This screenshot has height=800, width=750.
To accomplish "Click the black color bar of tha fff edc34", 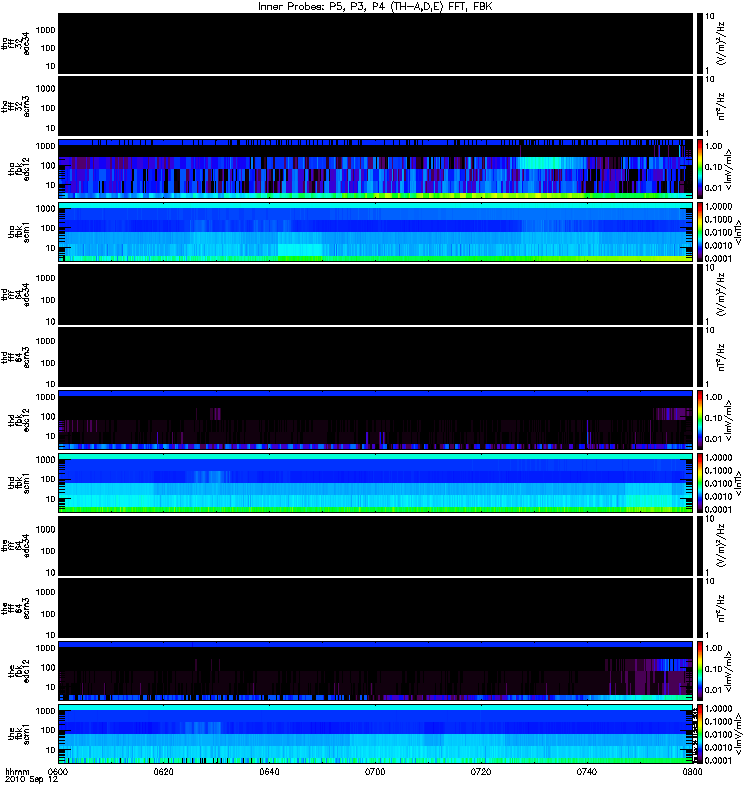I will (699, 44).
